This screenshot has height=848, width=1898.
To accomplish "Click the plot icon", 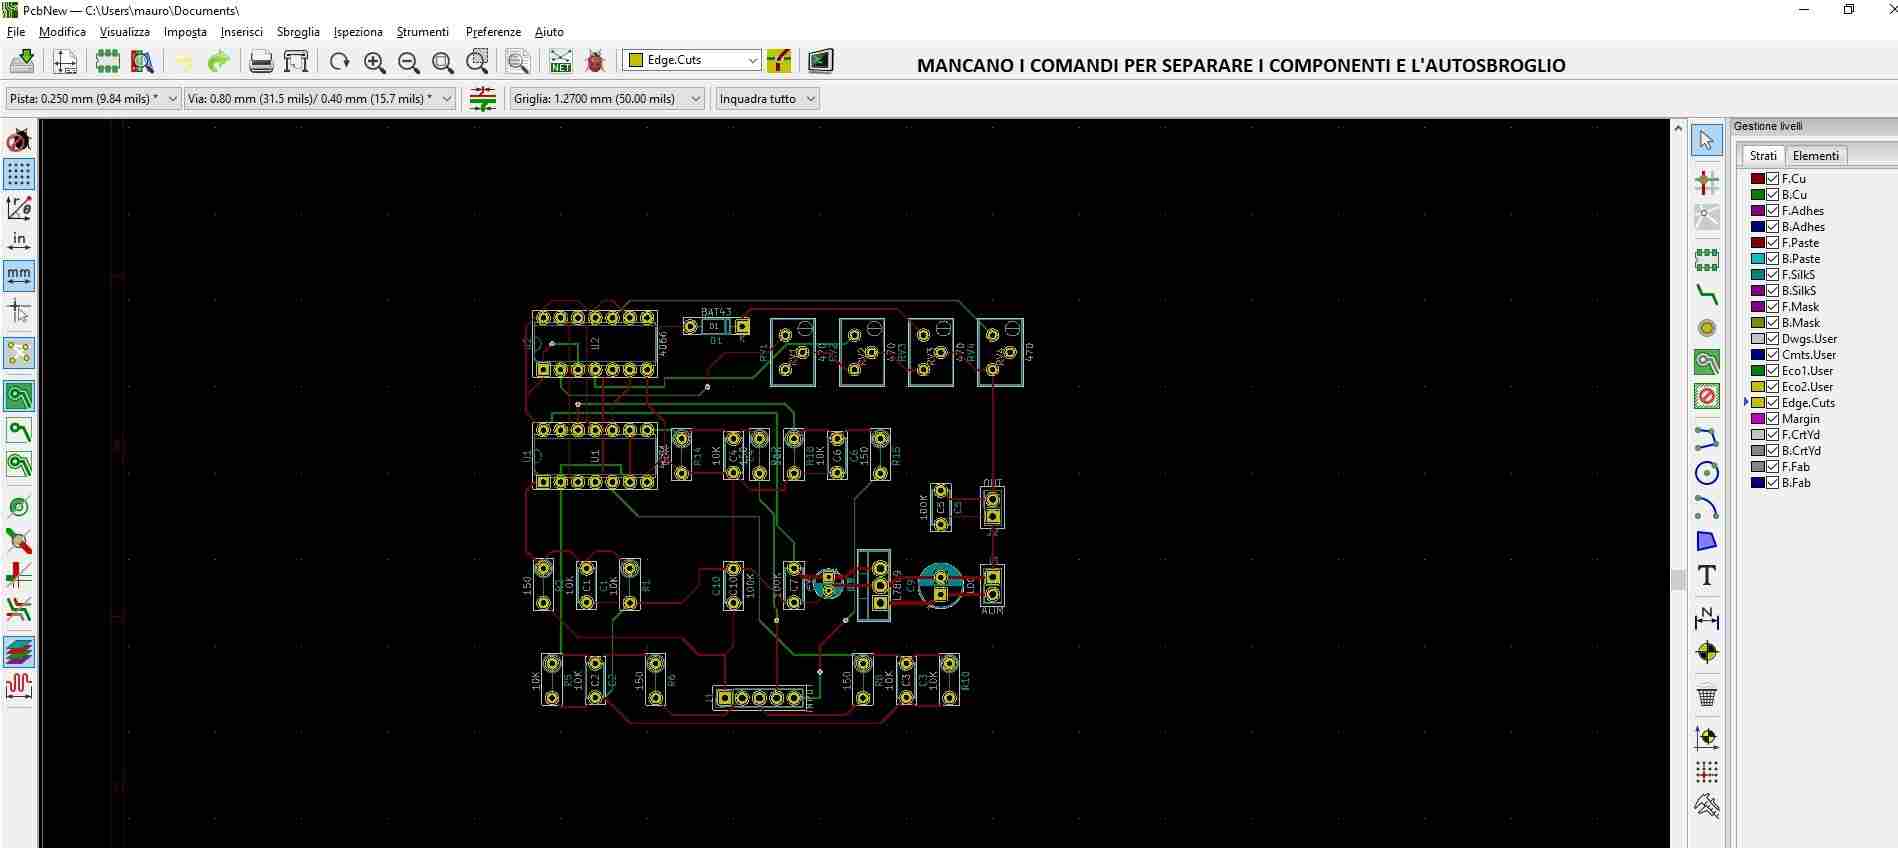I will [296, 61].
